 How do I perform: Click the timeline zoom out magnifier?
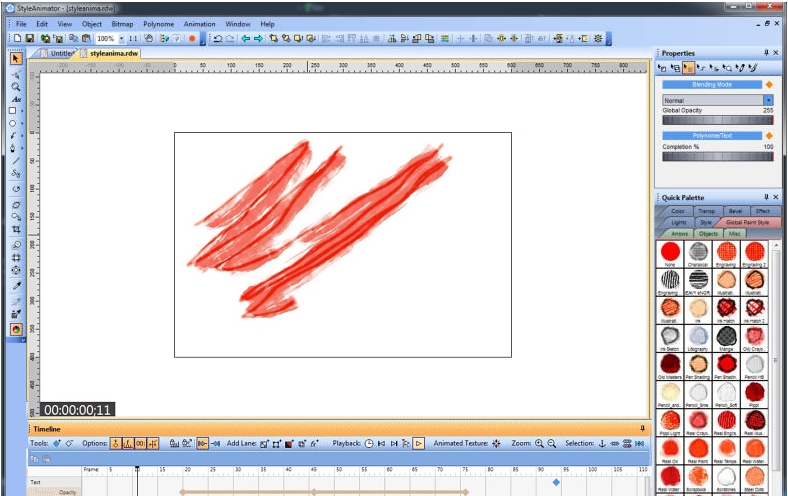point(551,443)
